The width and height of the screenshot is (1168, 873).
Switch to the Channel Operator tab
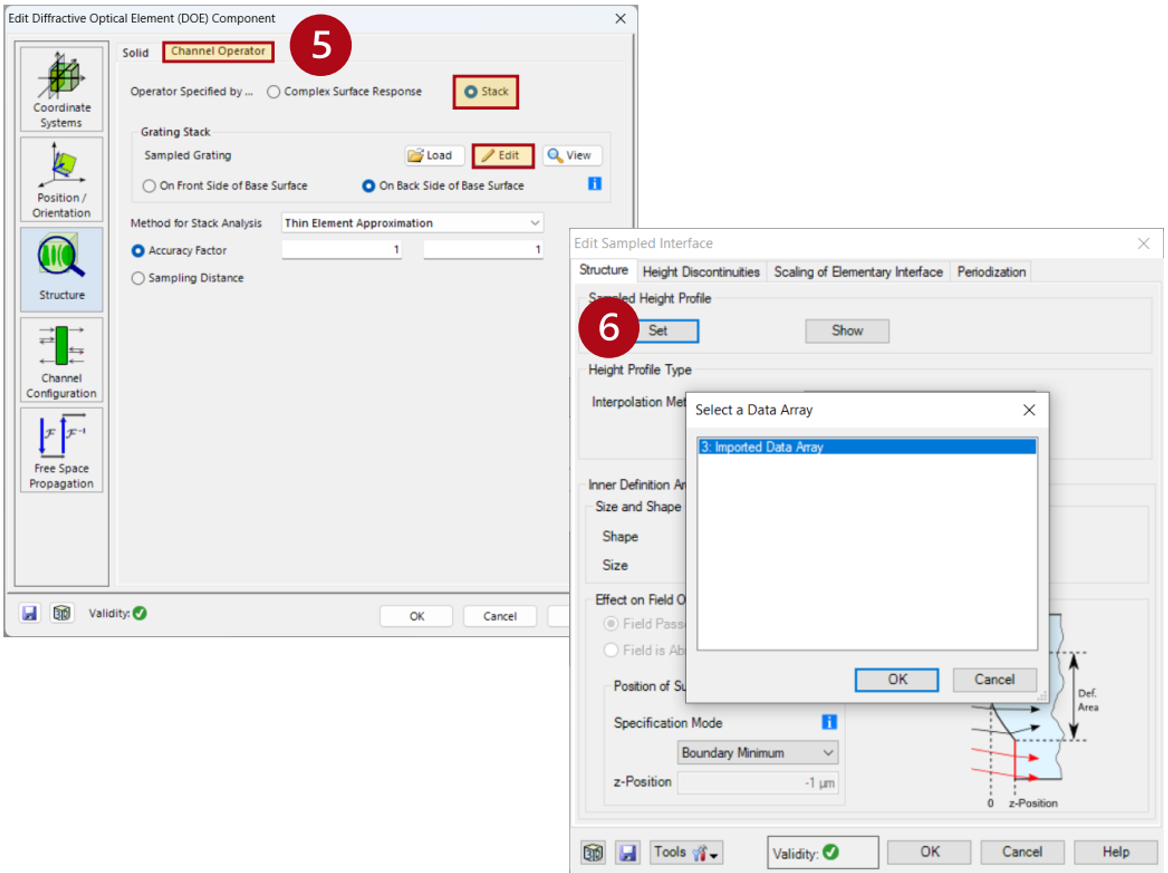[x=218, y=51]
